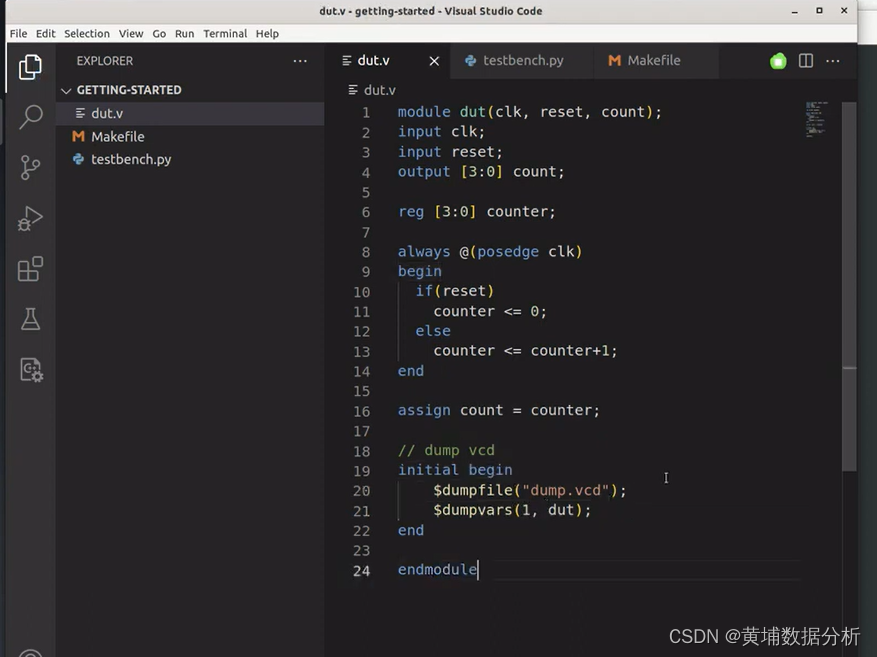Open the Run and Debug view
Screen dimensions: 877x657
click(29, 218)
